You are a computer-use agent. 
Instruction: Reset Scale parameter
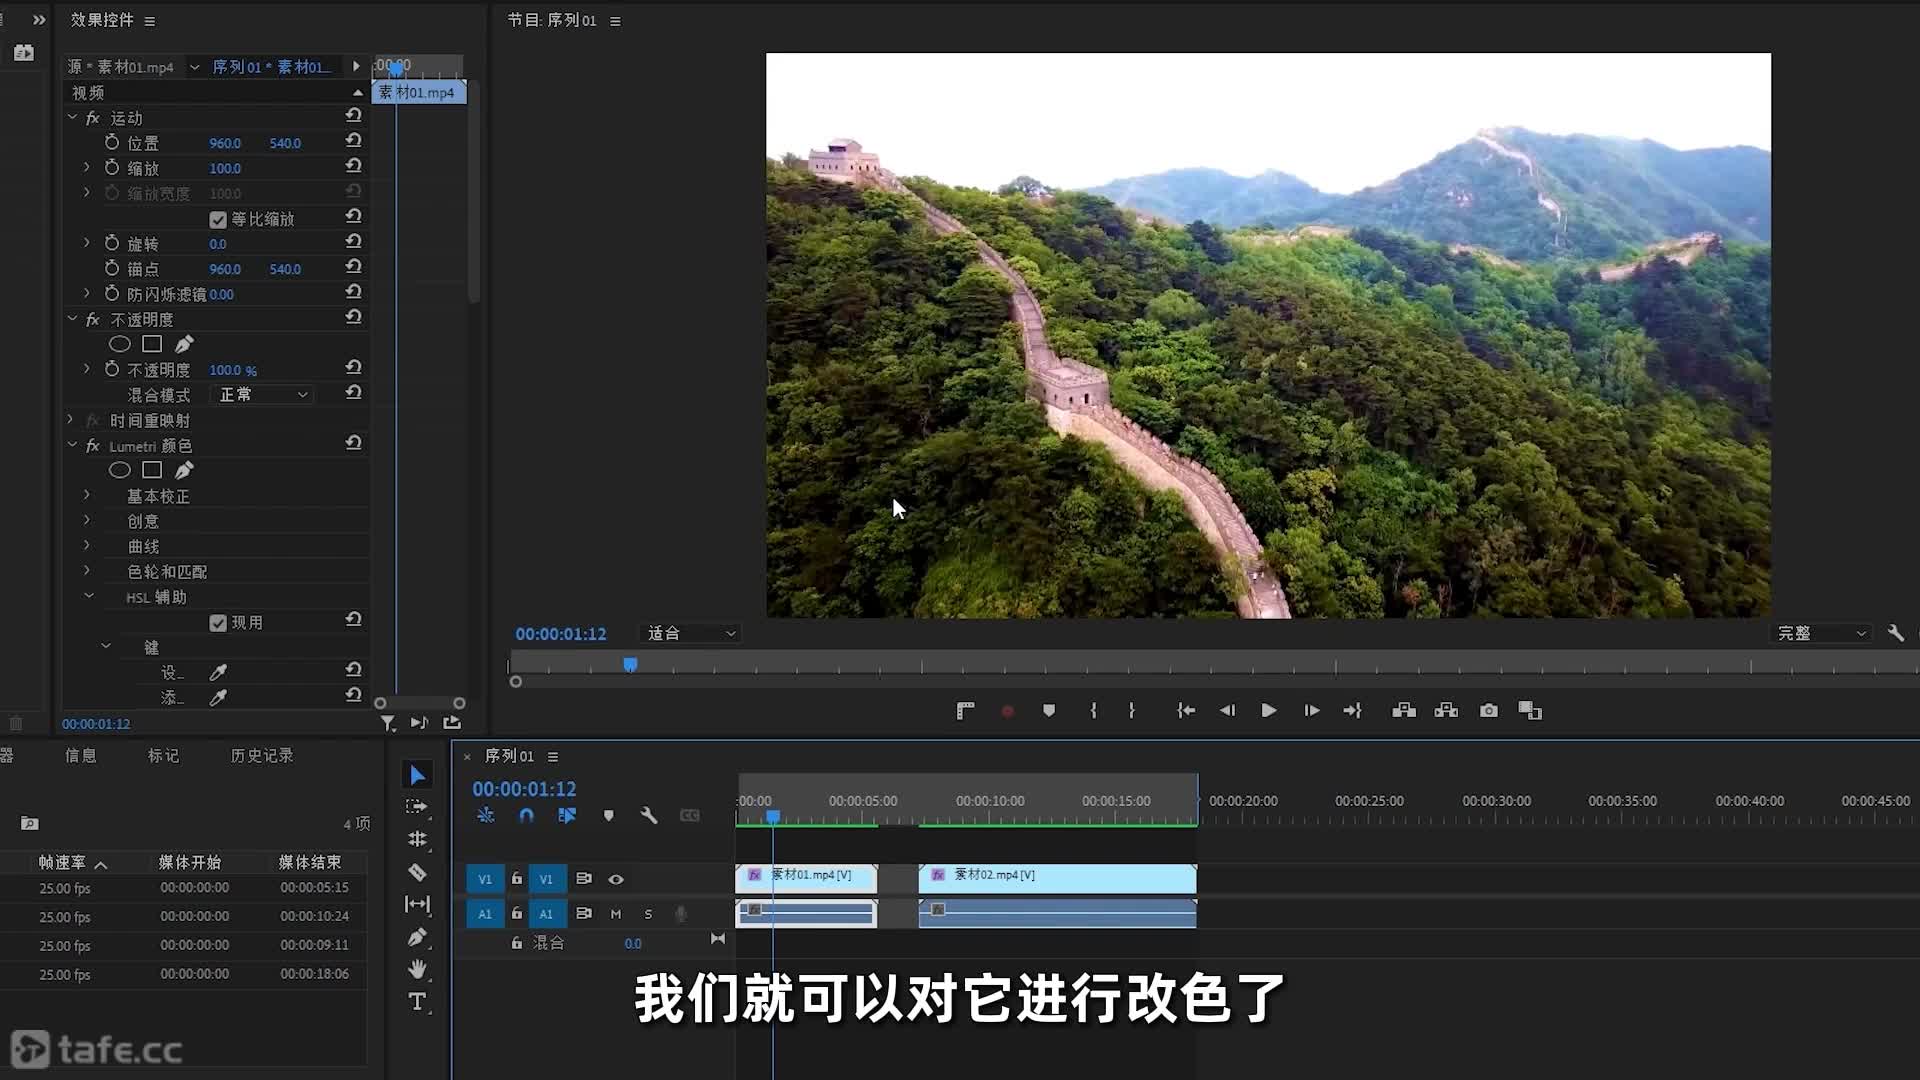tap(353, 166)
